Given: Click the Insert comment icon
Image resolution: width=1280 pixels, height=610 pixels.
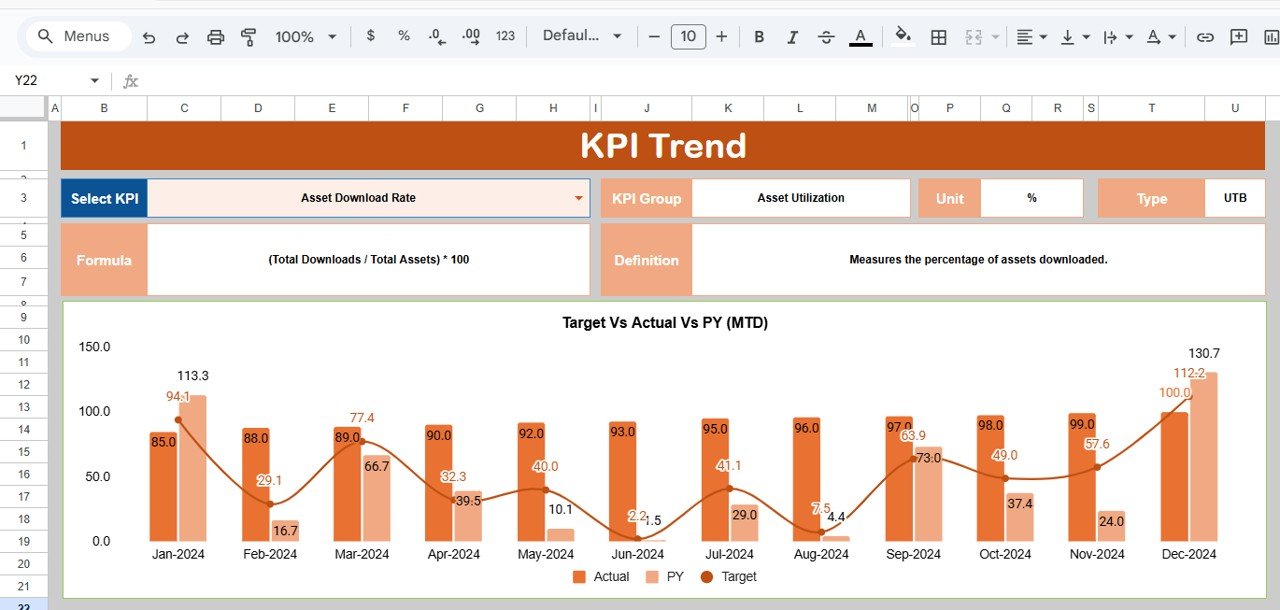Looking at the screenshot, I should coord(1238,36).
